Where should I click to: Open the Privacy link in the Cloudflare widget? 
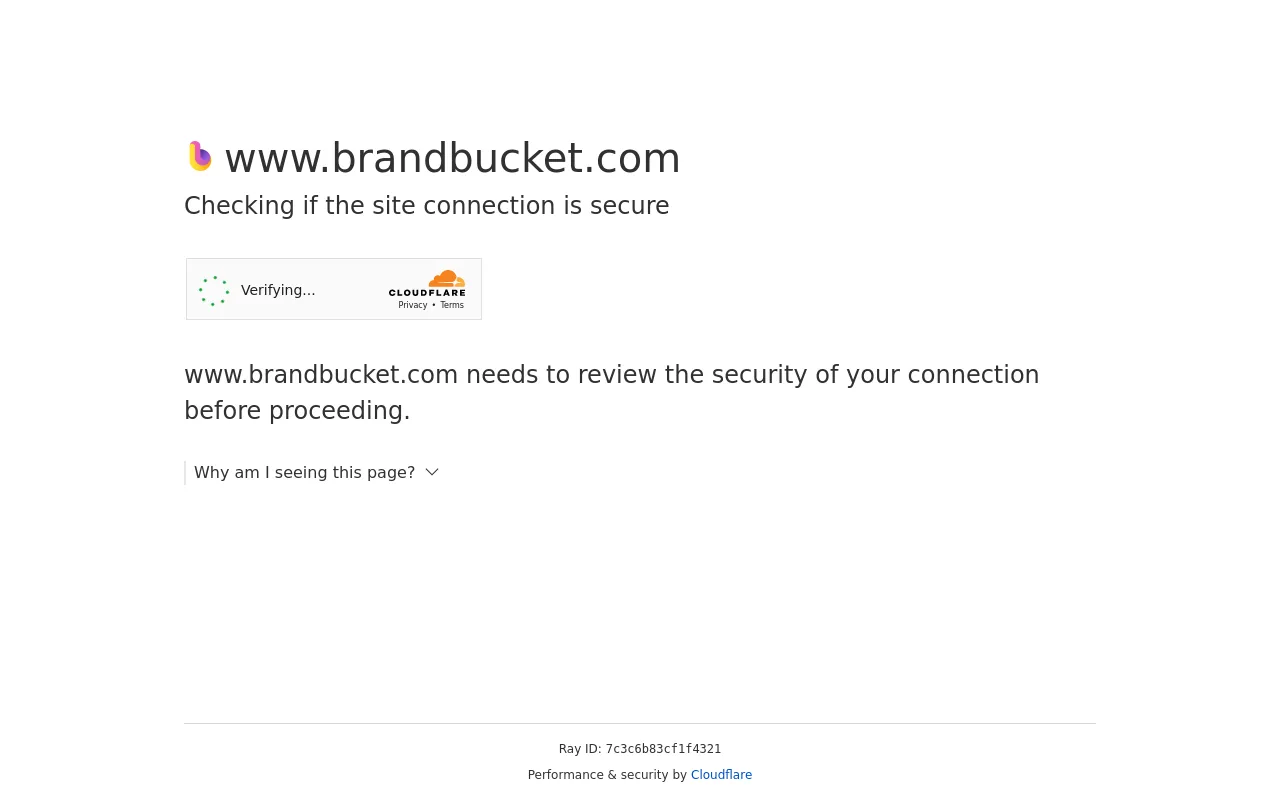412,306
